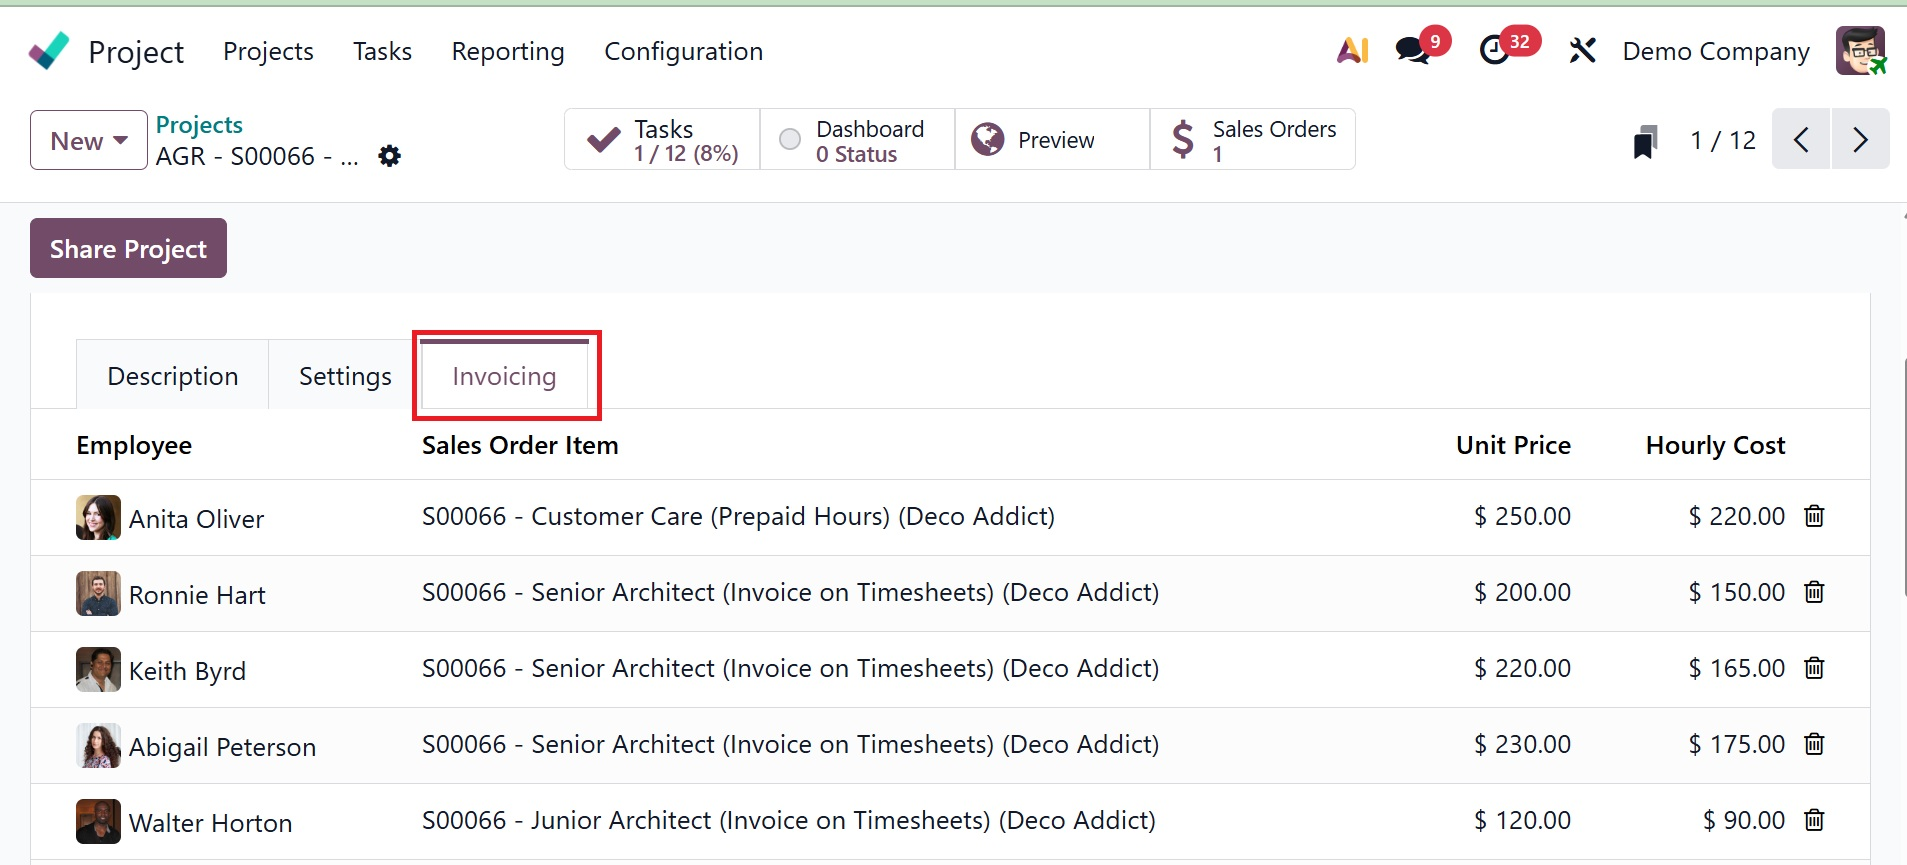Click the Share Project button
The width and height of the screenshot is (1907, 865).
coord(128,248)
